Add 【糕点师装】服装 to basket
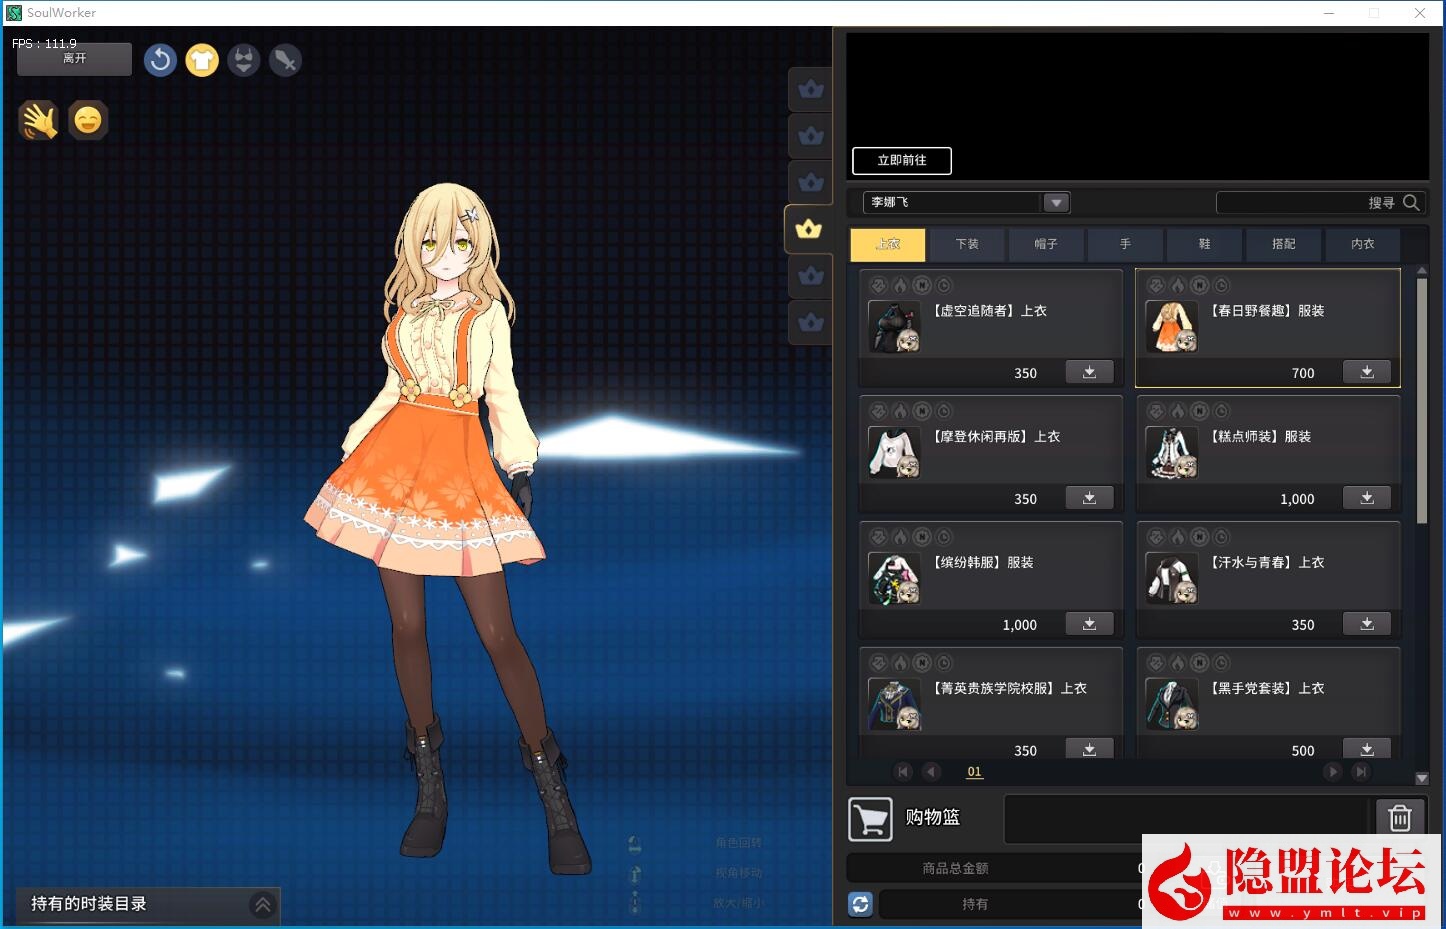 click(1367, 498)
